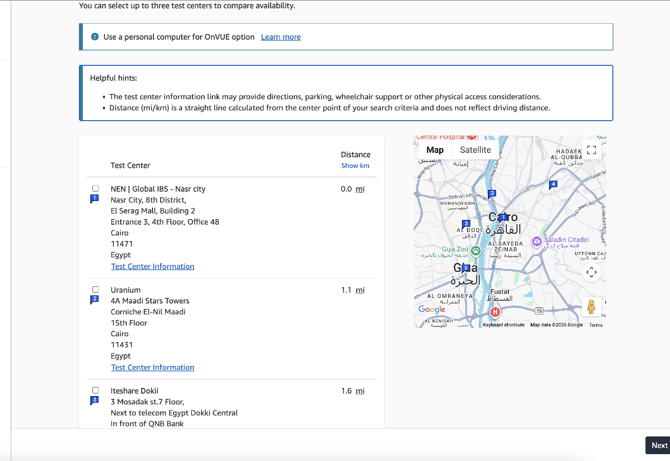This screenshot has width=670, height=461.
Task: Click the Distance column header
Action: tap(355, 155)
